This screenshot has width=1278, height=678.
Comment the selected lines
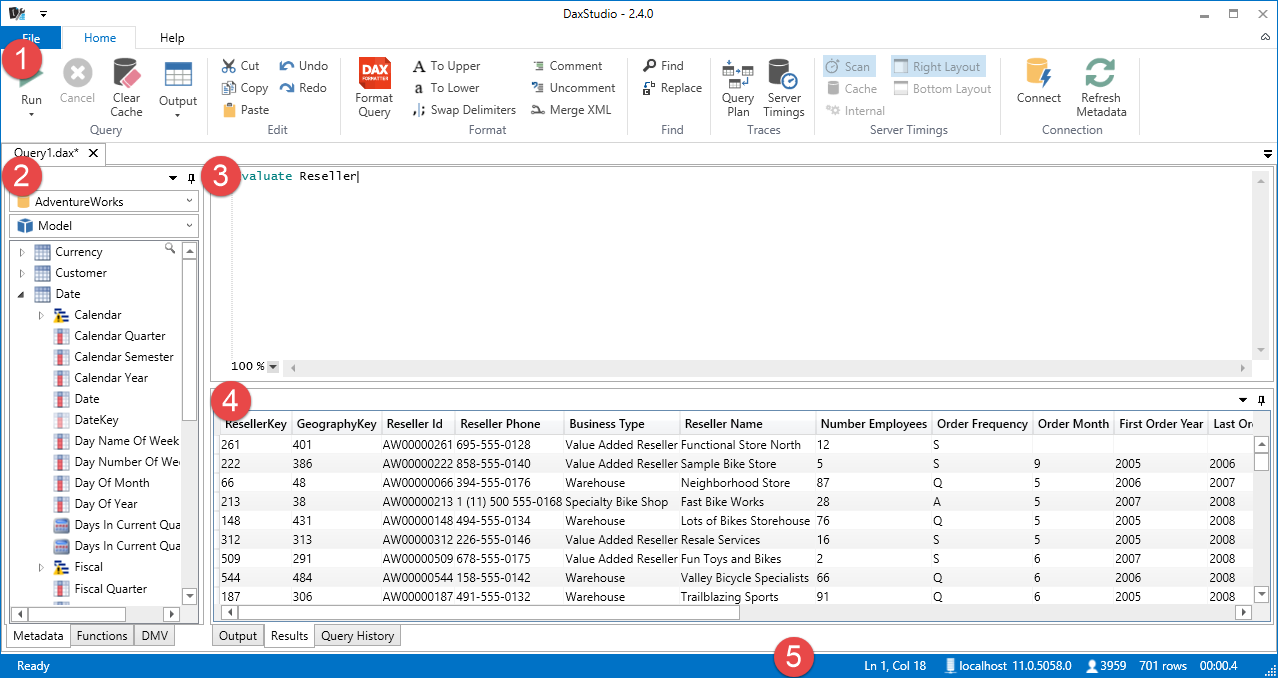(x=567, y=66)
